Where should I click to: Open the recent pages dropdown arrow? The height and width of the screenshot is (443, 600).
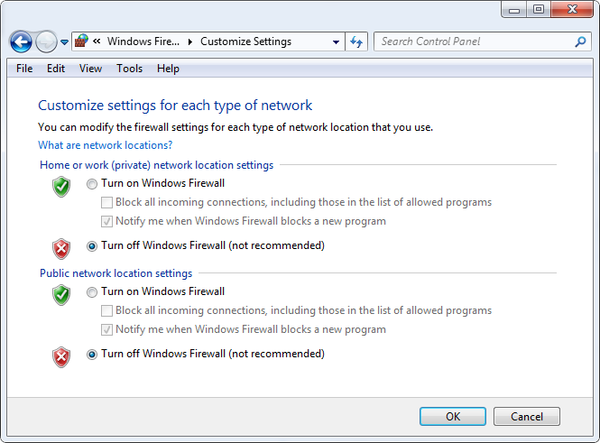click(x=64, y=42)
